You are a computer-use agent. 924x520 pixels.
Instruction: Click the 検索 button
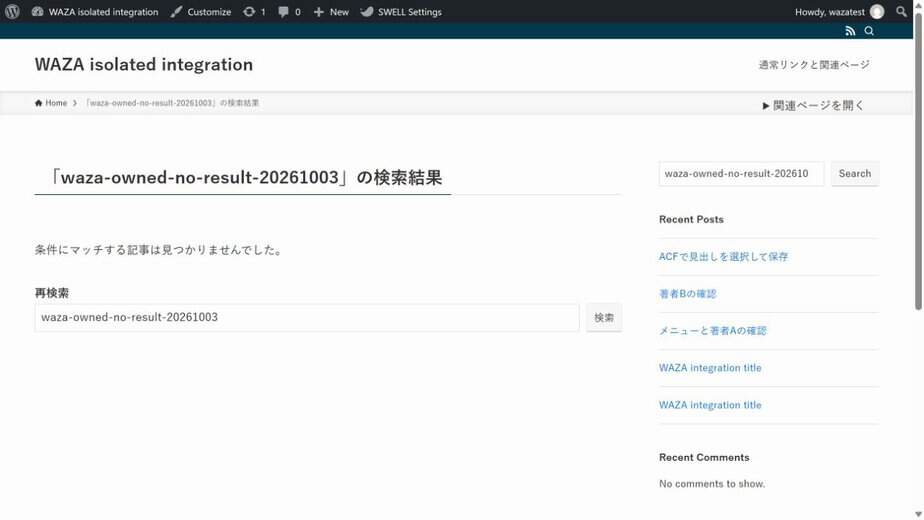pyautogui.click(x=603, y=318)
